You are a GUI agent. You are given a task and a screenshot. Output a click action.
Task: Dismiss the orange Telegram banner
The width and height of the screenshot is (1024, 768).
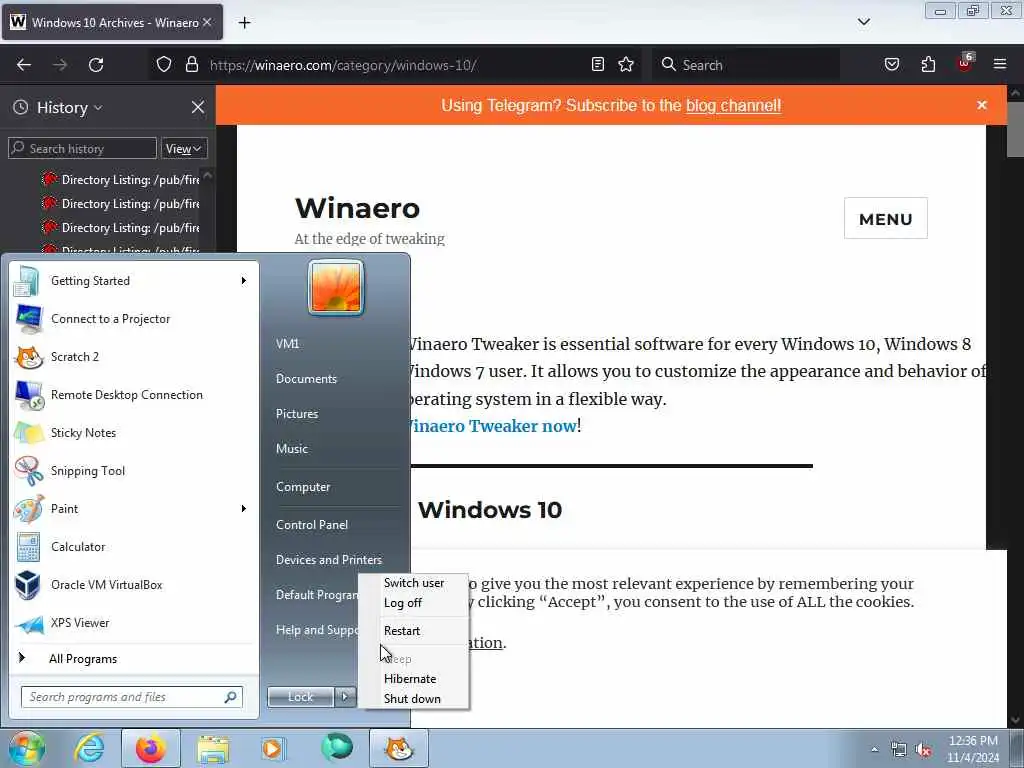point(982,105)
